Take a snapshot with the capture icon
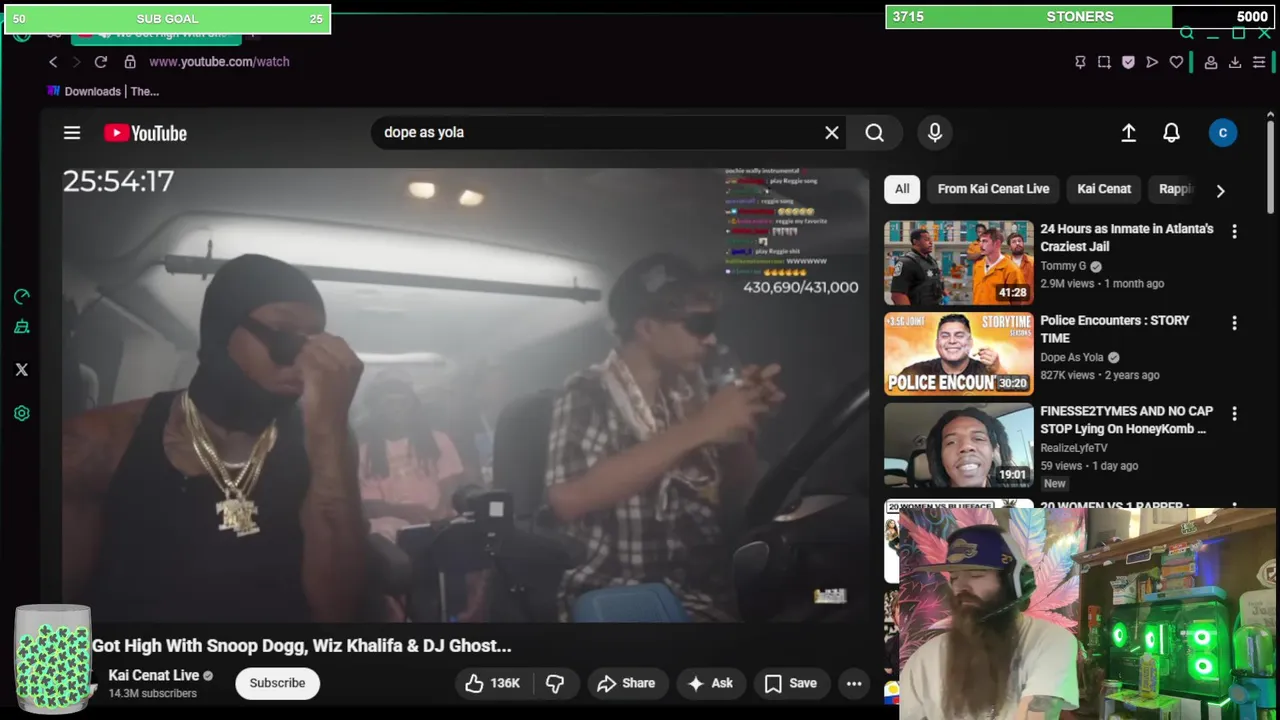Viewport: 1280px width, 720px height. pyautogui.click(x=1104, y=62)
